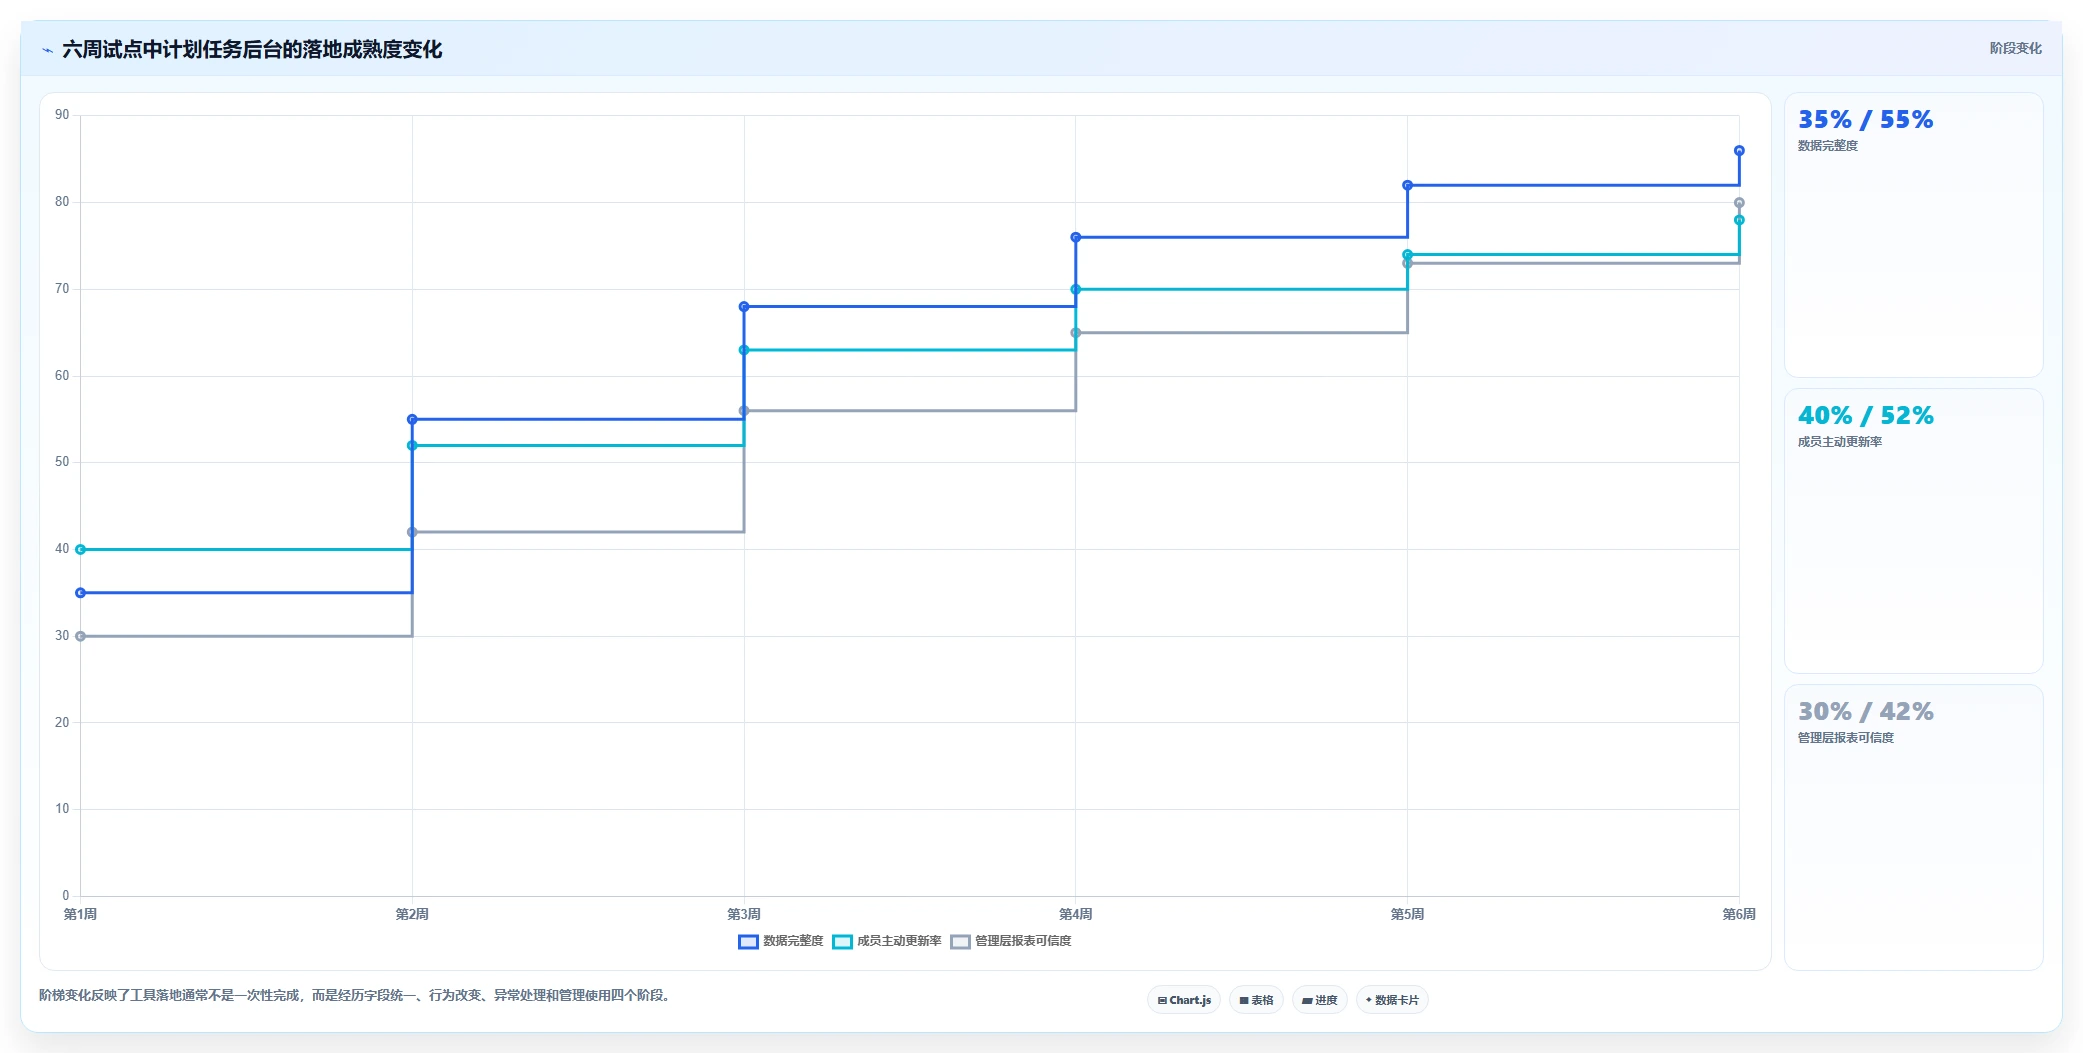
Task: Click 管理层报表可信度 point at 第6周 (80)
Action: pyautogui.click(x=1739, y=203)
